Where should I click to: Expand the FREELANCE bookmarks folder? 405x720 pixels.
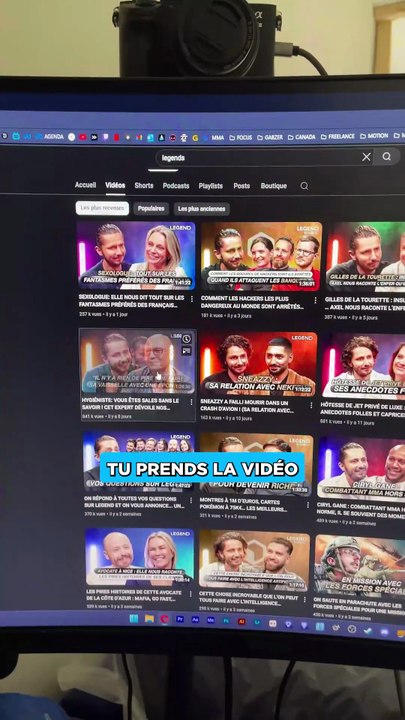pos(338,136)
